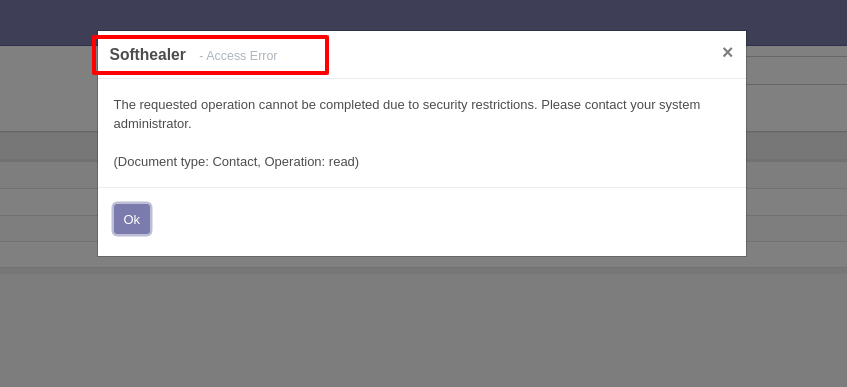Screen dimensions: 847x387
Task: Select the security restrictions message paragraph
Action: (407, 114)
